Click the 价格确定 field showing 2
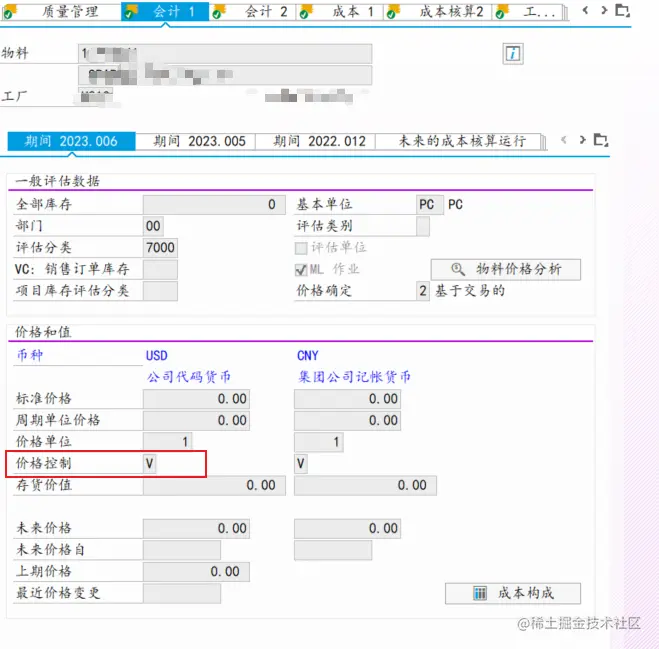 [x=423, y=291]
